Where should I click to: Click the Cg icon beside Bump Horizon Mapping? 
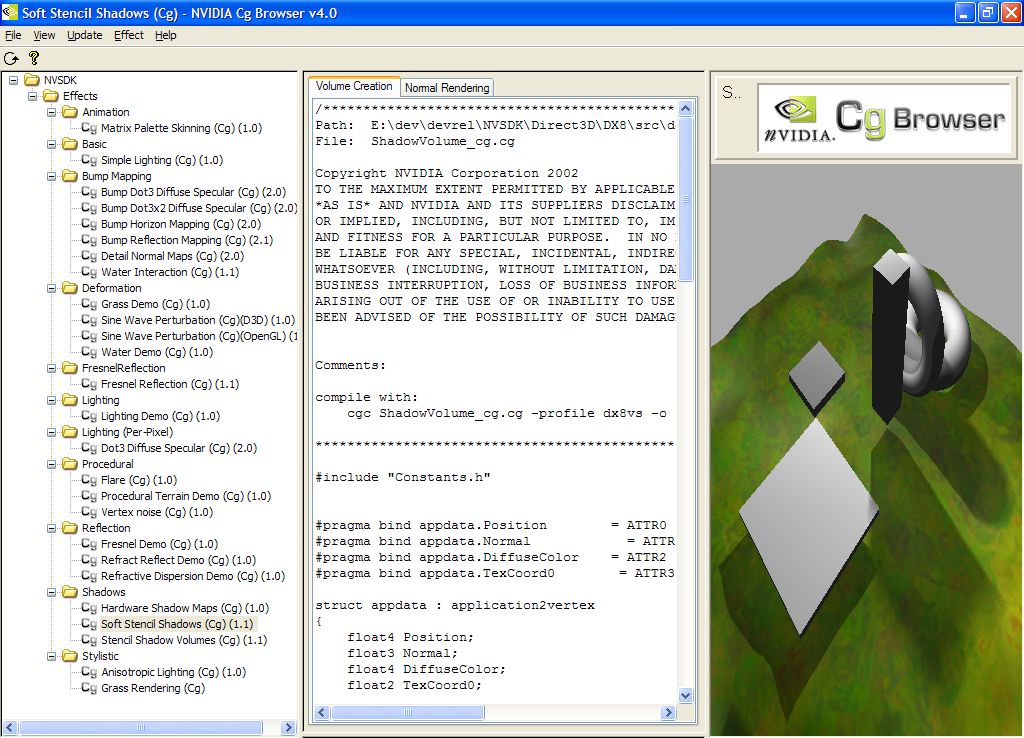tap(89, 224)
